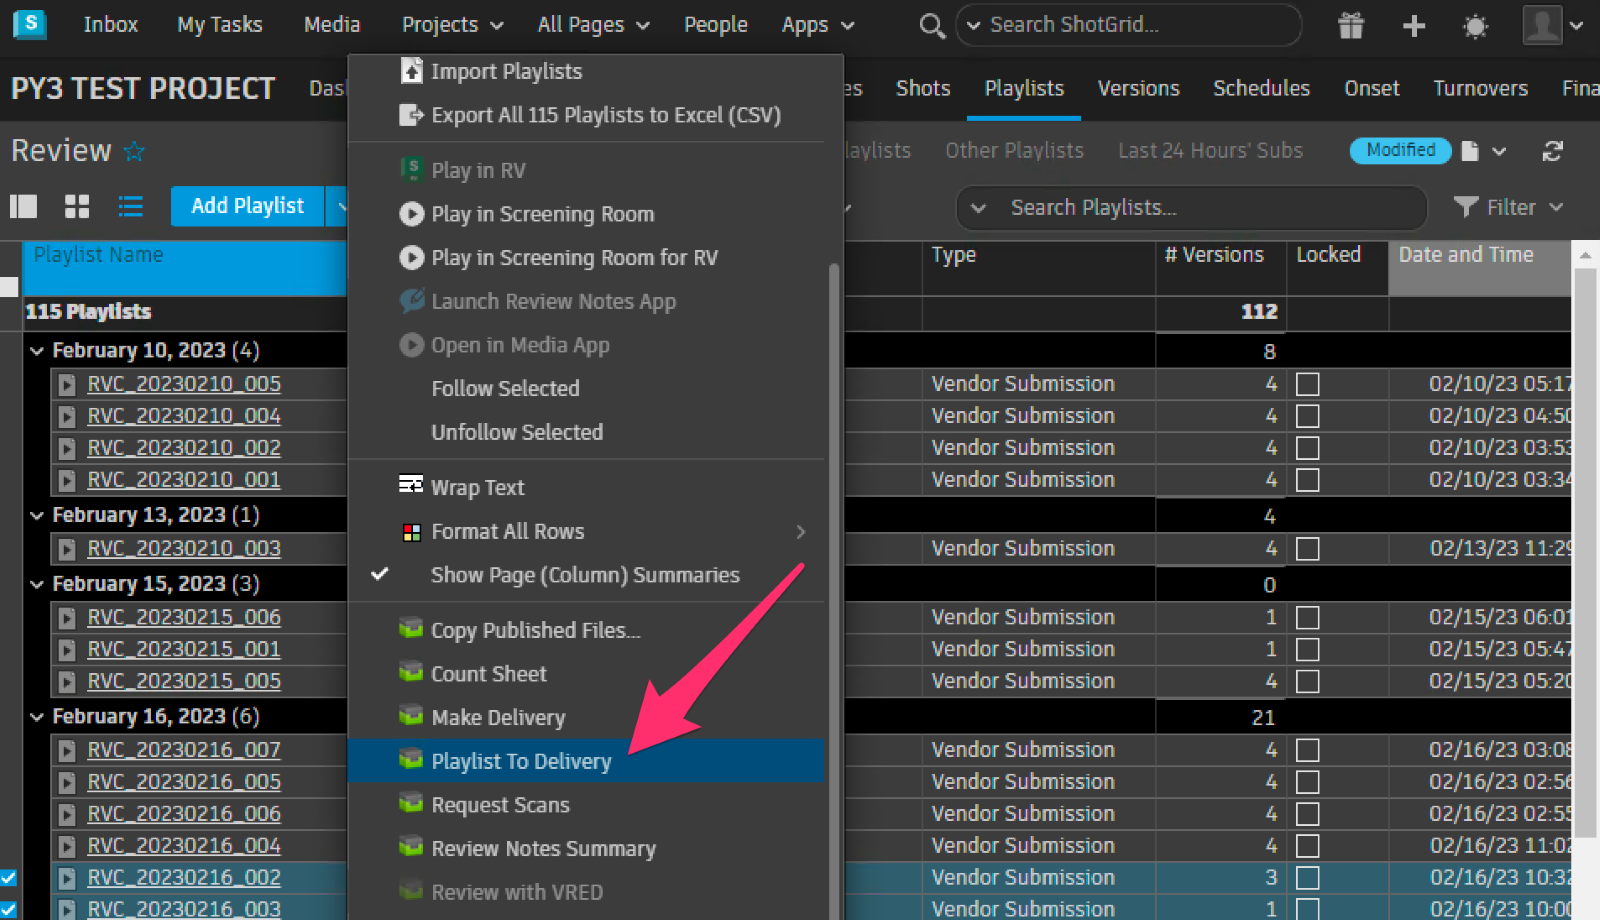
Task: Click the Filter funnel icon
Action: coord(1466,207)
